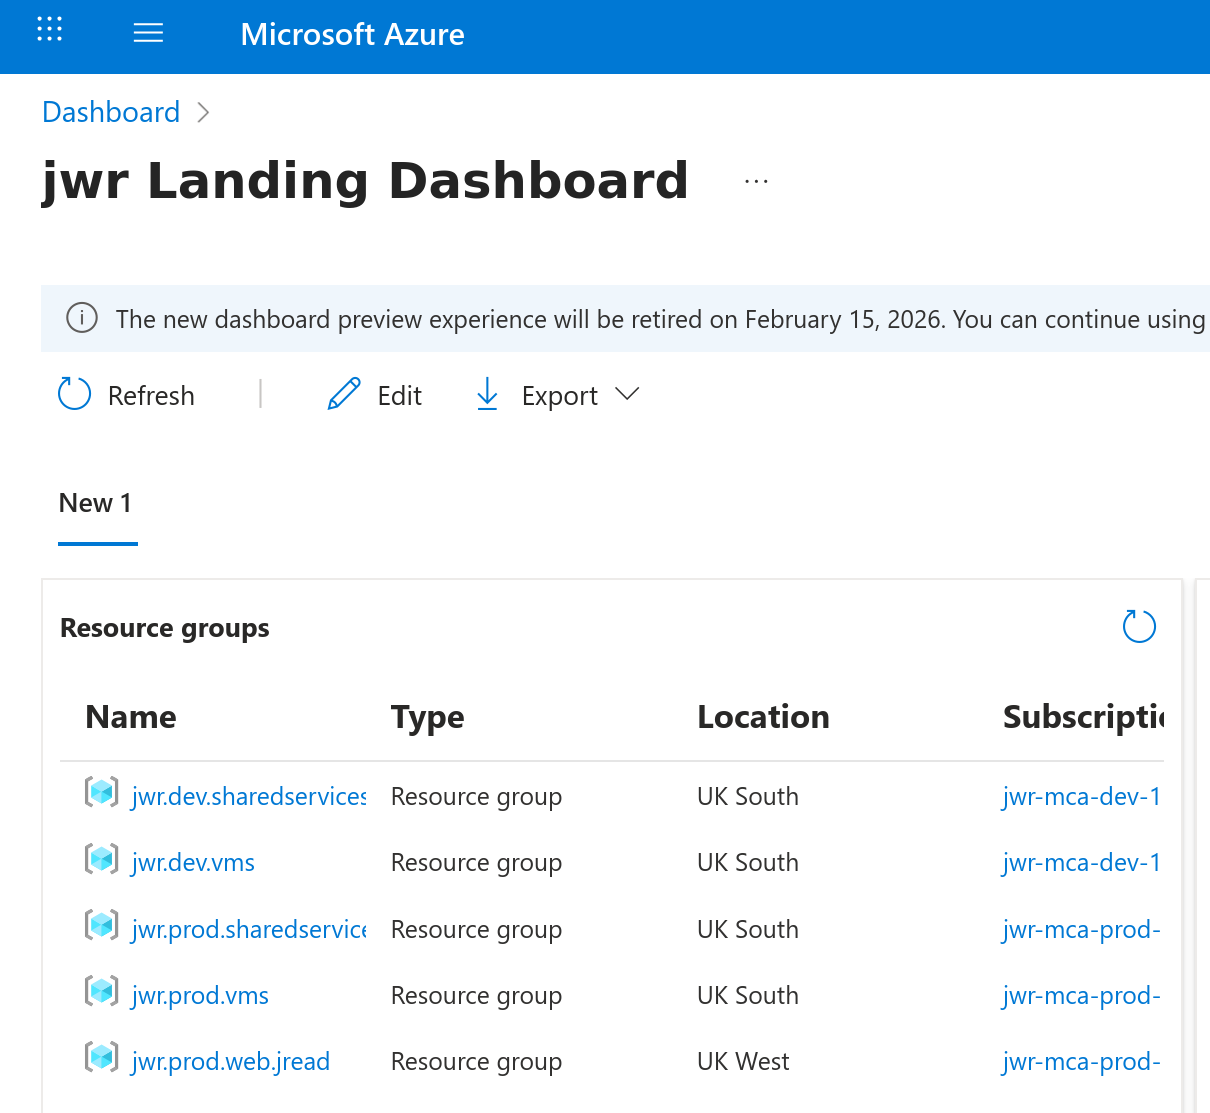Open the hamburger portal menu
The width and height of the screenshot is (1210, 1113).
[148, 33]
